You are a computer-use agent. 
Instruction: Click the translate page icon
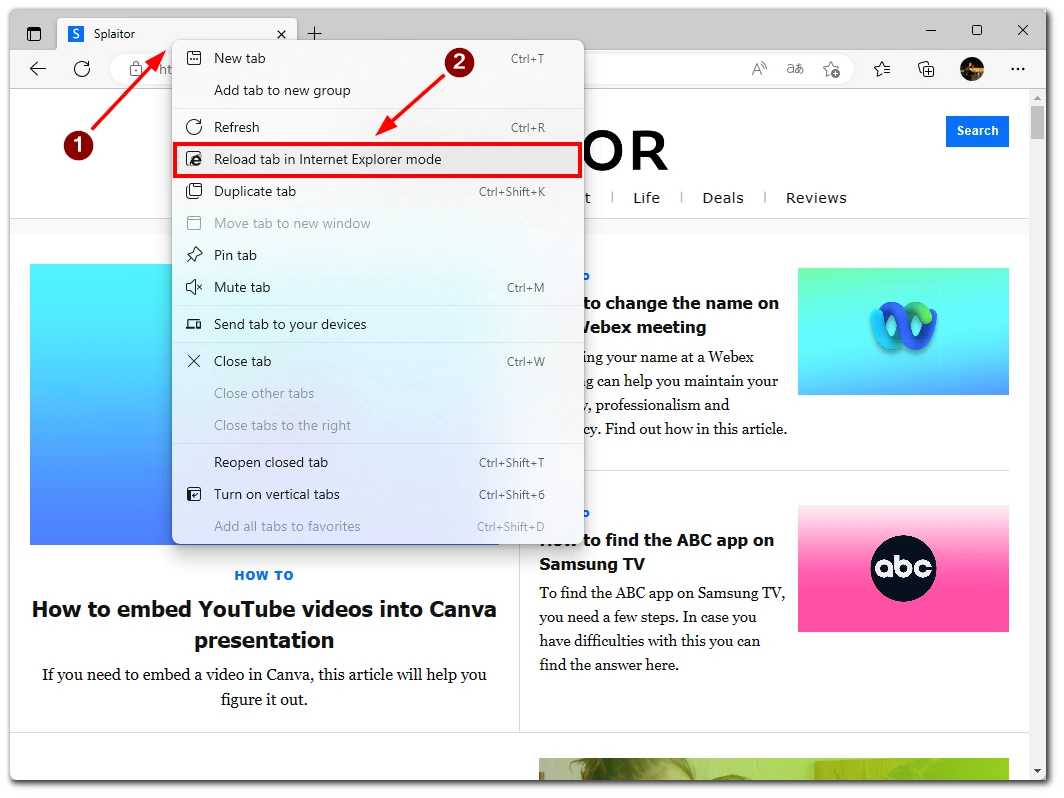pos(795,69)
